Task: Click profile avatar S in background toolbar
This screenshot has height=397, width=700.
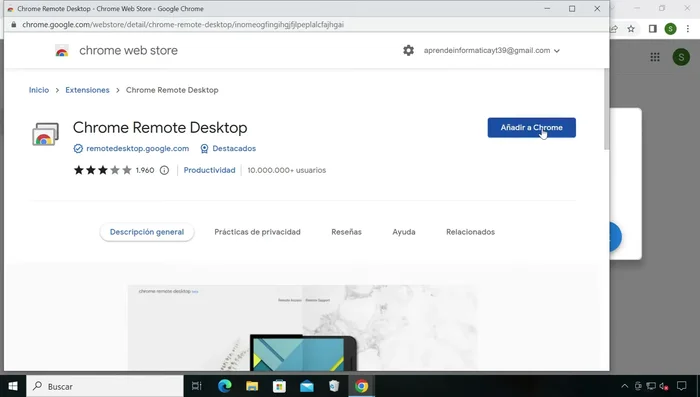Action: pos(670,29)
